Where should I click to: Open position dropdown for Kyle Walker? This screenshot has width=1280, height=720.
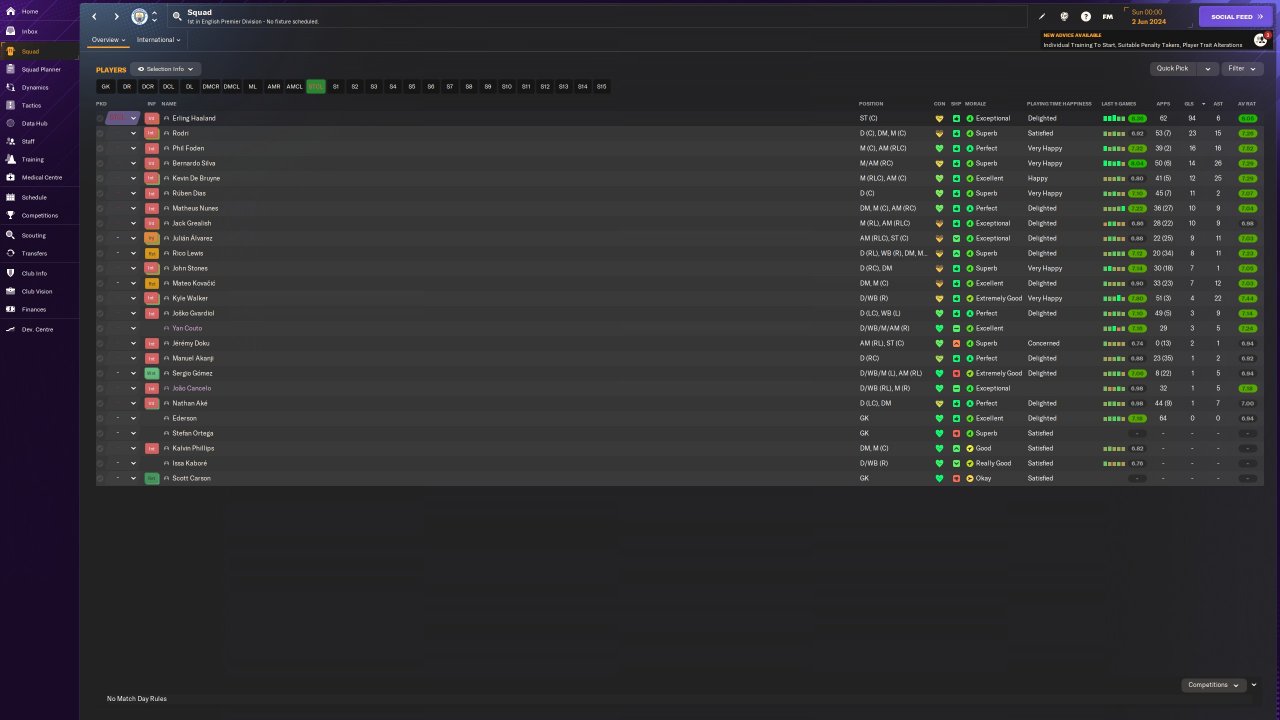coord(133,298)
